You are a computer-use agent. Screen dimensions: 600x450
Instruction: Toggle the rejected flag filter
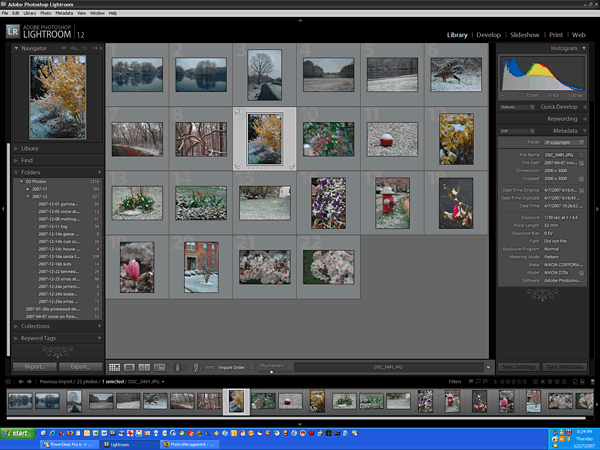coord(486,382)
